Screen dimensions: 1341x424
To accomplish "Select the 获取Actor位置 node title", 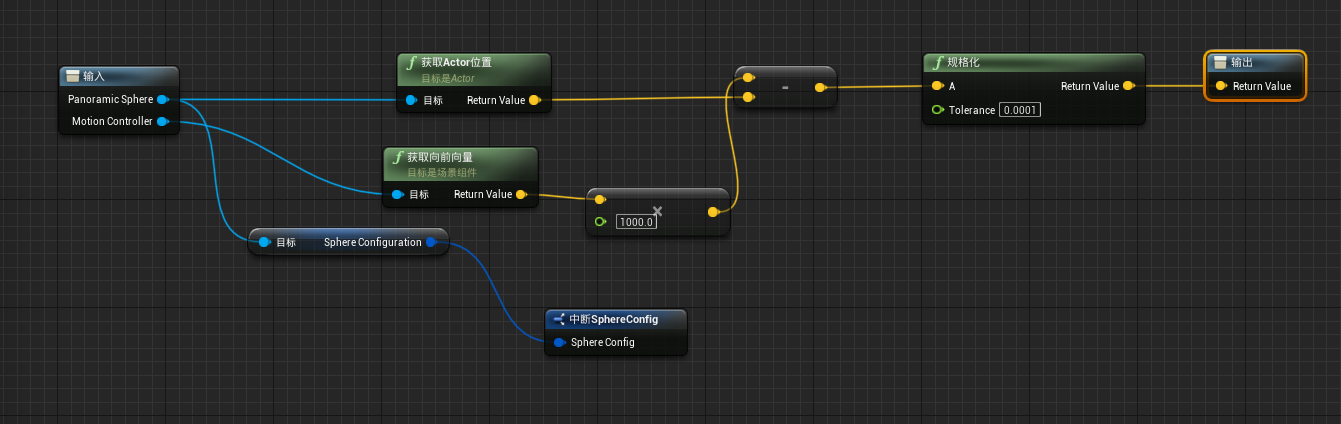I will coord(456,62).
